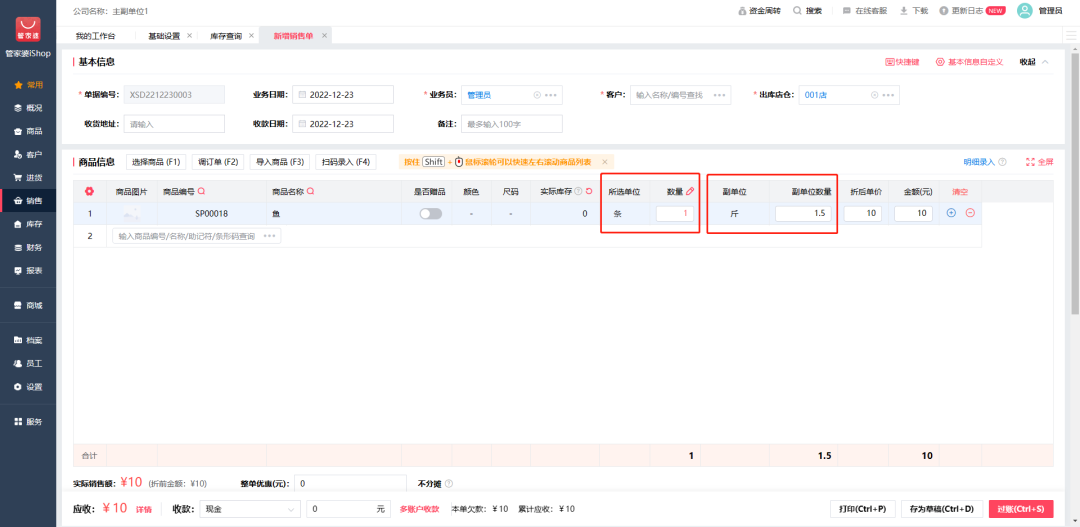Remove row 1 with the minus icon
The height and width of the screenshot is (527, 1080).
point(970,214)
